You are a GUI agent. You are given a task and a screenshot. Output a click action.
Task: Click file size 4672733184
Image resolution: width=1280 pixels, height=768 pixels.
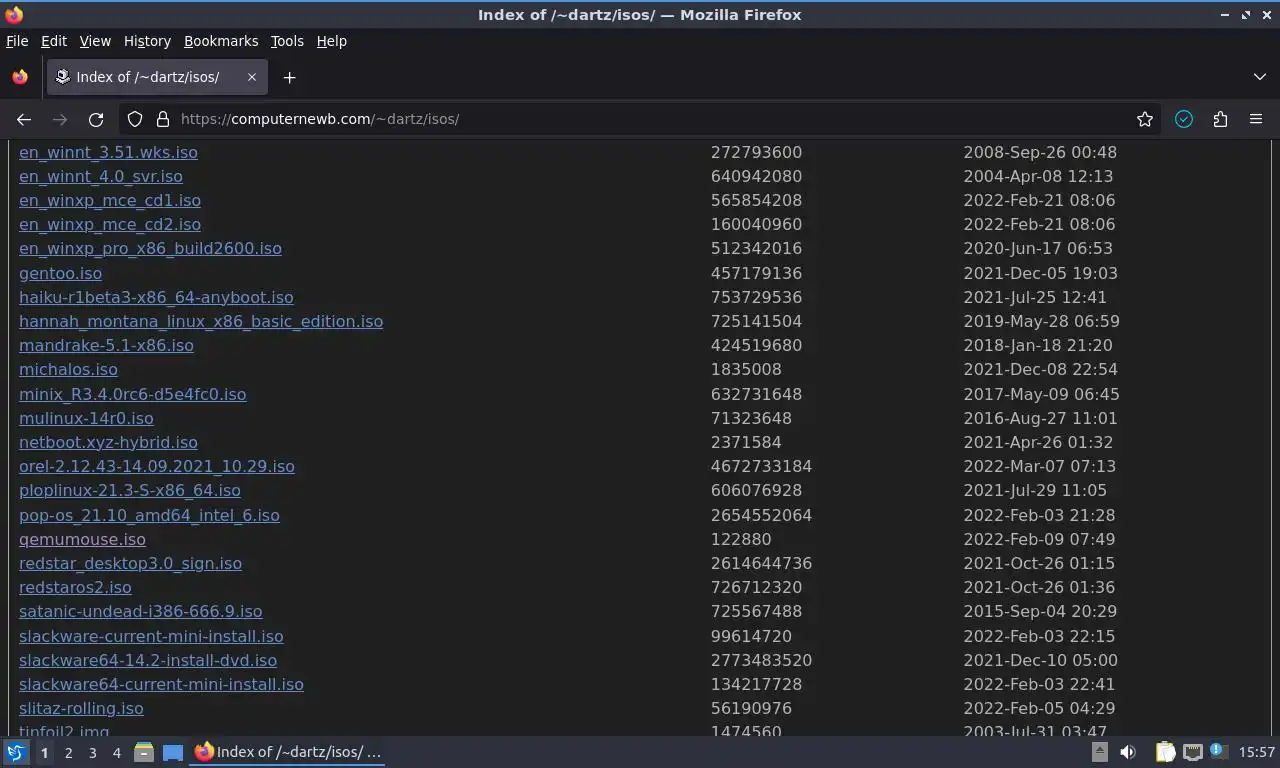761,466
